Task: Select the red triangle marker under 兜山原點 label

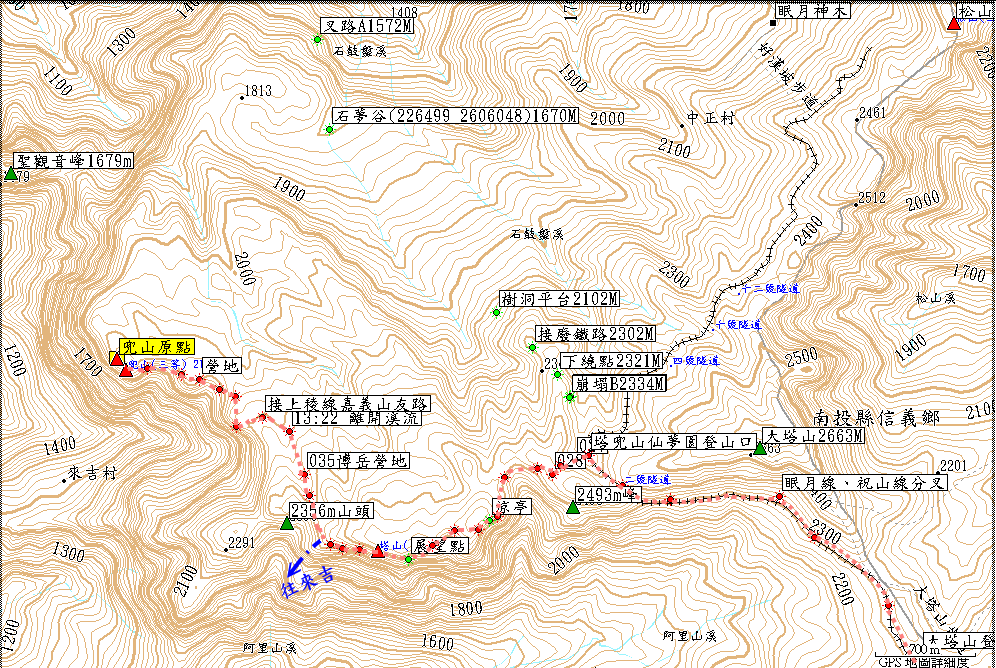Action: pos(116,359)
